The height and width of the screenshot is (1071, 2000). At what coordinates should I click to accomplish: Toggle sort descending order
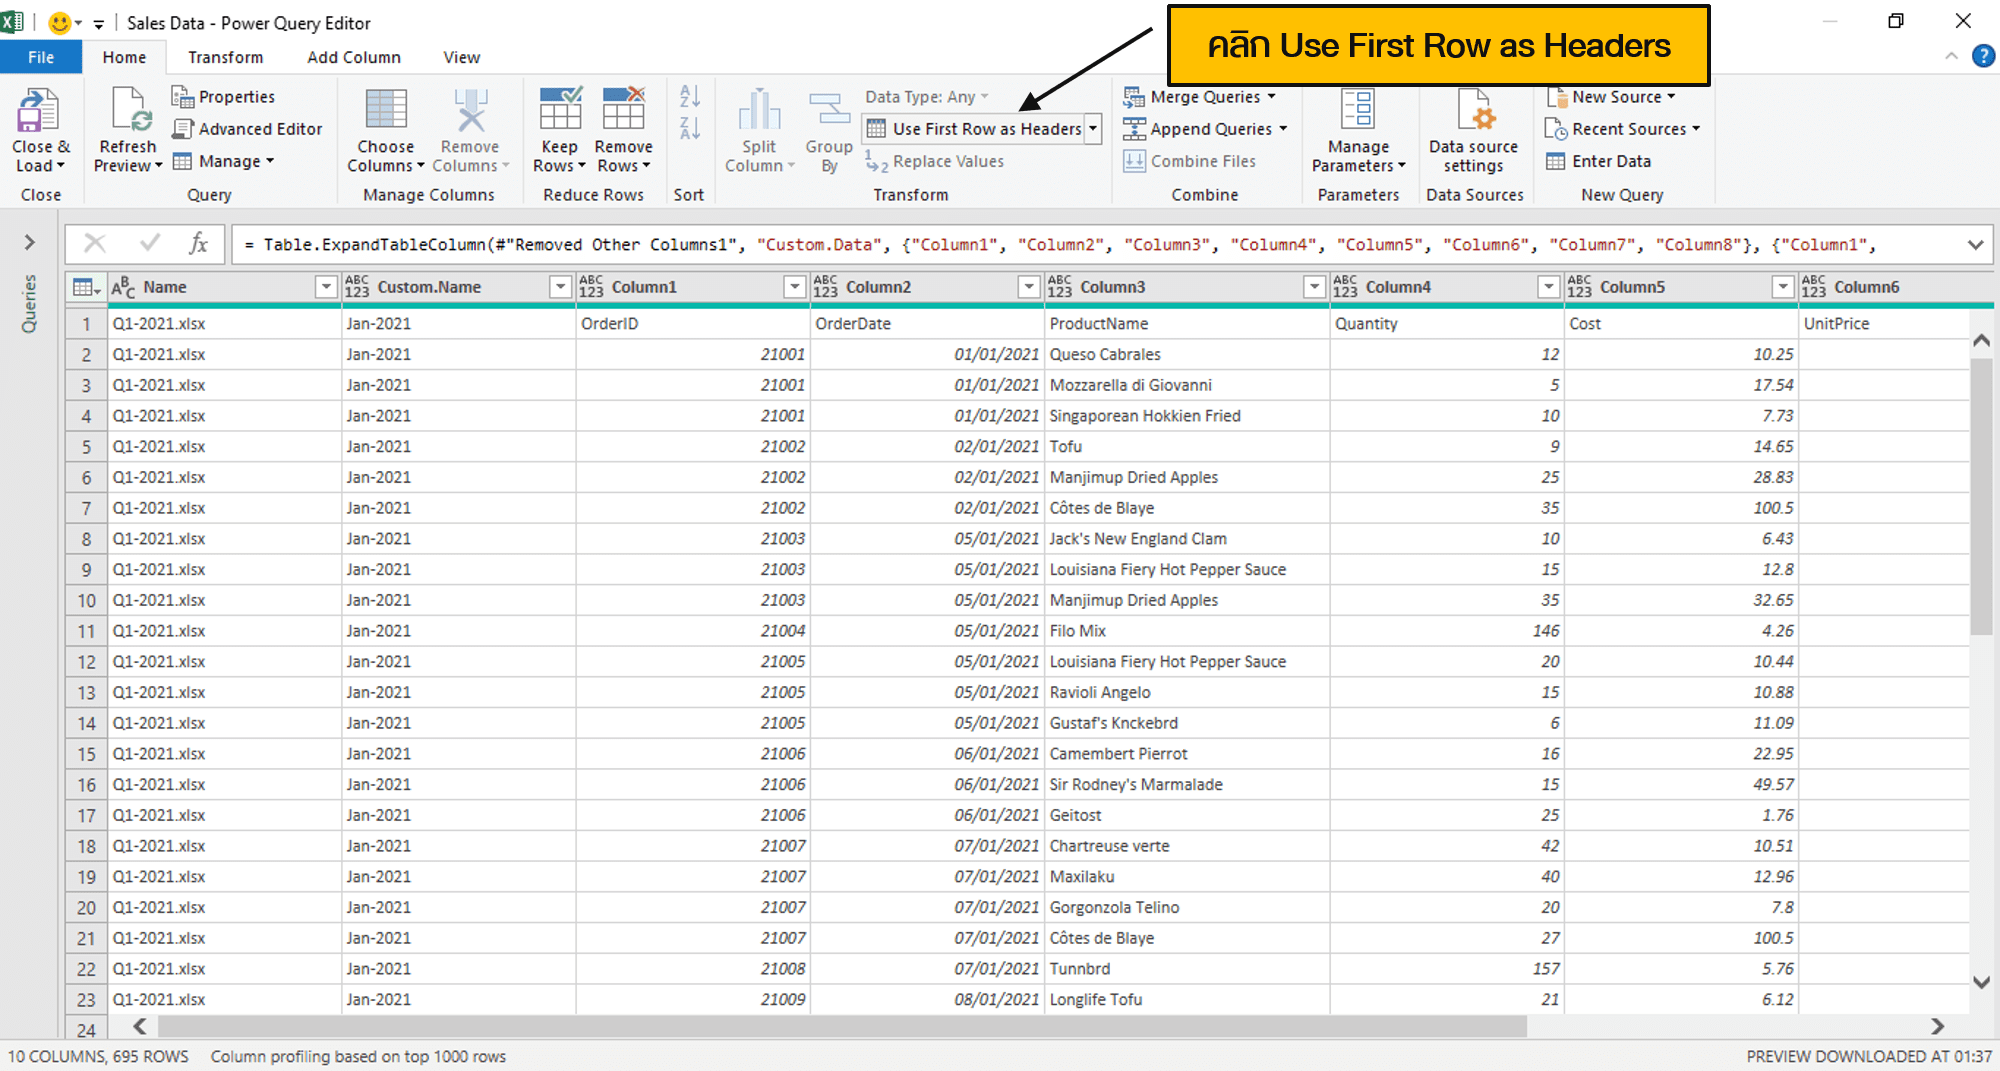(x=688, y=126)
